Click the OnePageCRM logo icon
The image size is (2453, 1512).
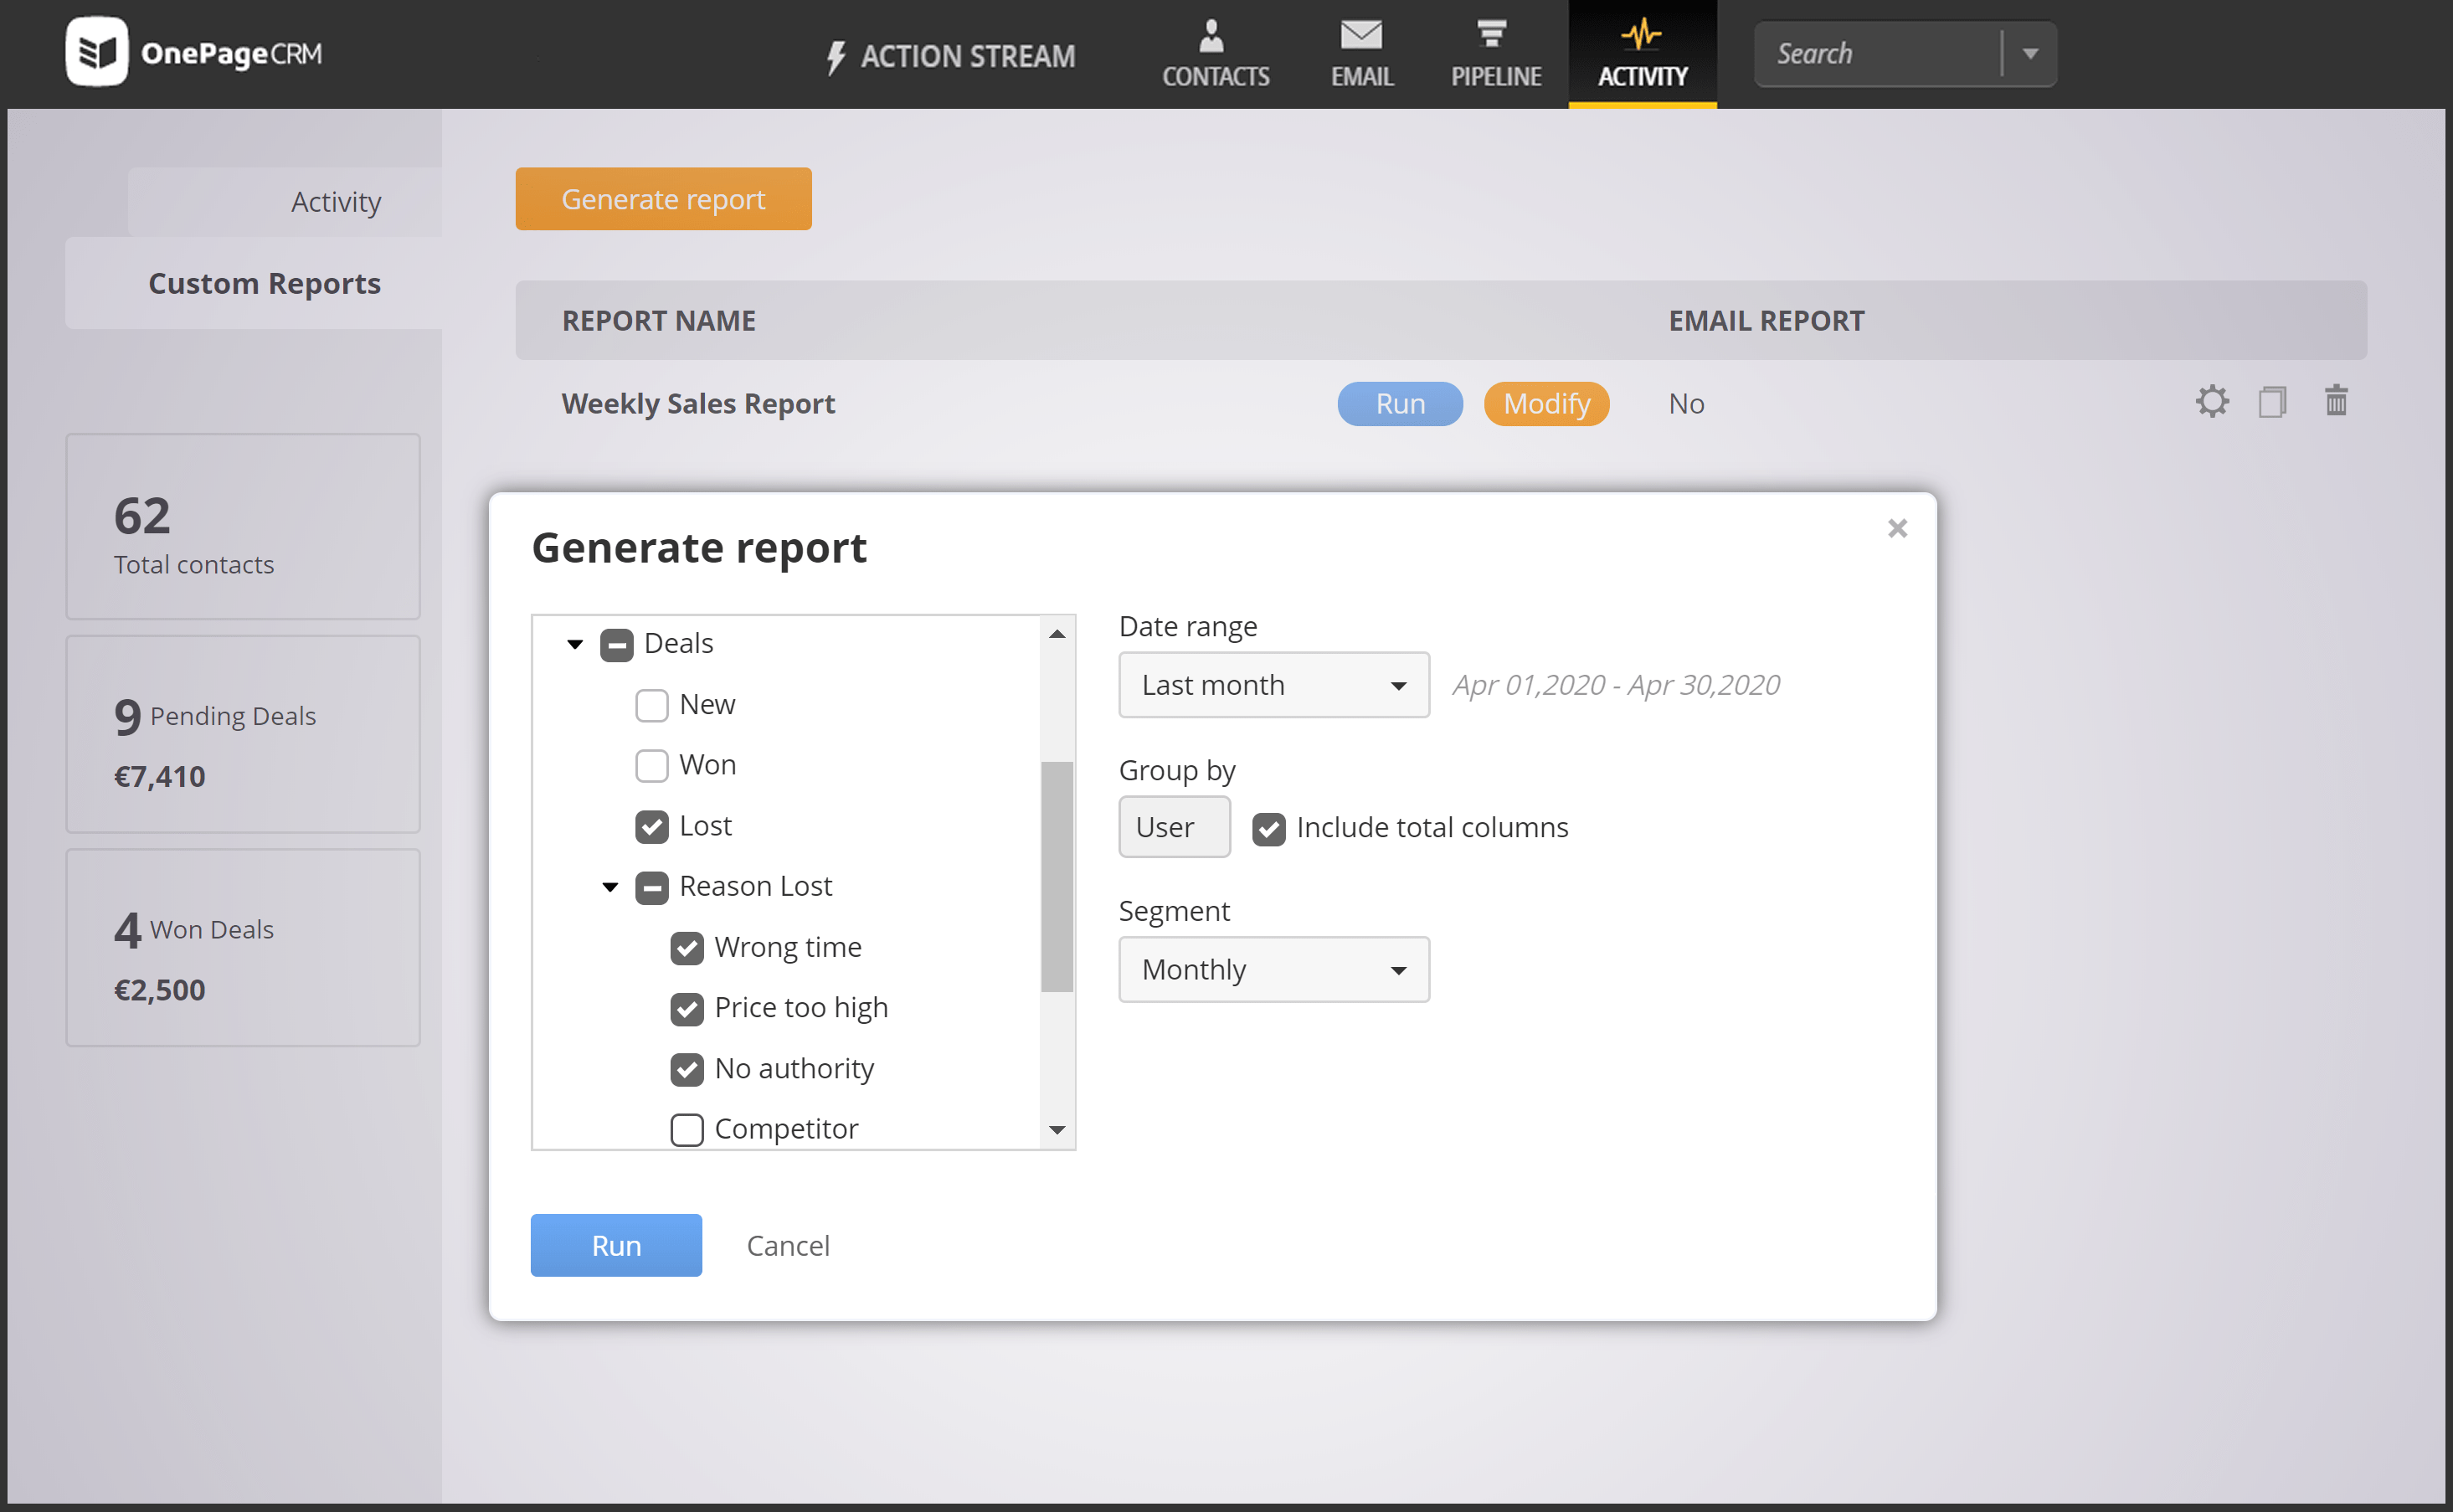coord(96,52)
